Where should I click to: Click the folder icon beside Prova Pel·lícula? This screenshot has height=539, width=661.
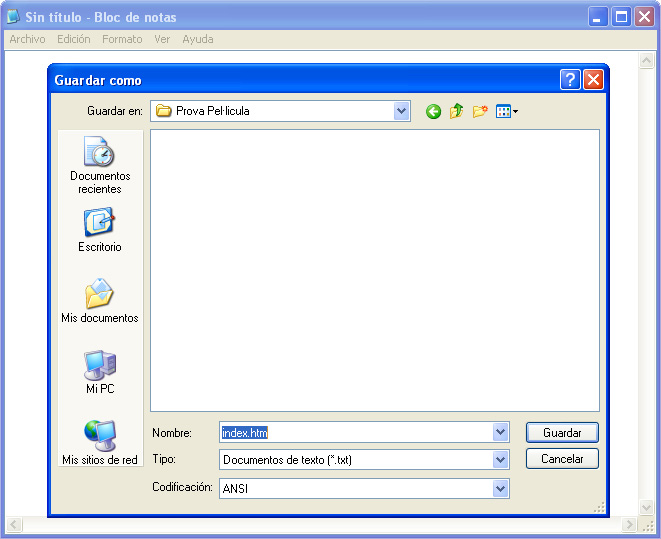(x=164, y=111)
